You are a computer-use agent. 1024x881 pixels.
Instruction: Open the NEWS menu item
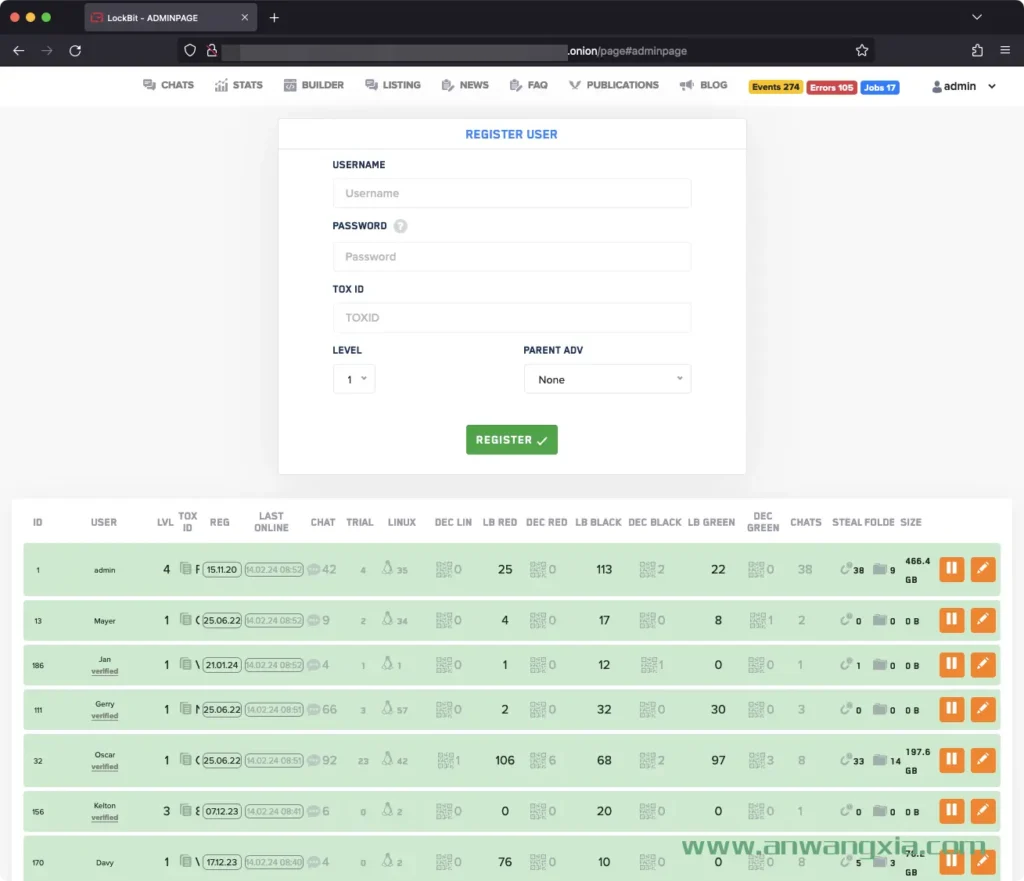[465, 85]
